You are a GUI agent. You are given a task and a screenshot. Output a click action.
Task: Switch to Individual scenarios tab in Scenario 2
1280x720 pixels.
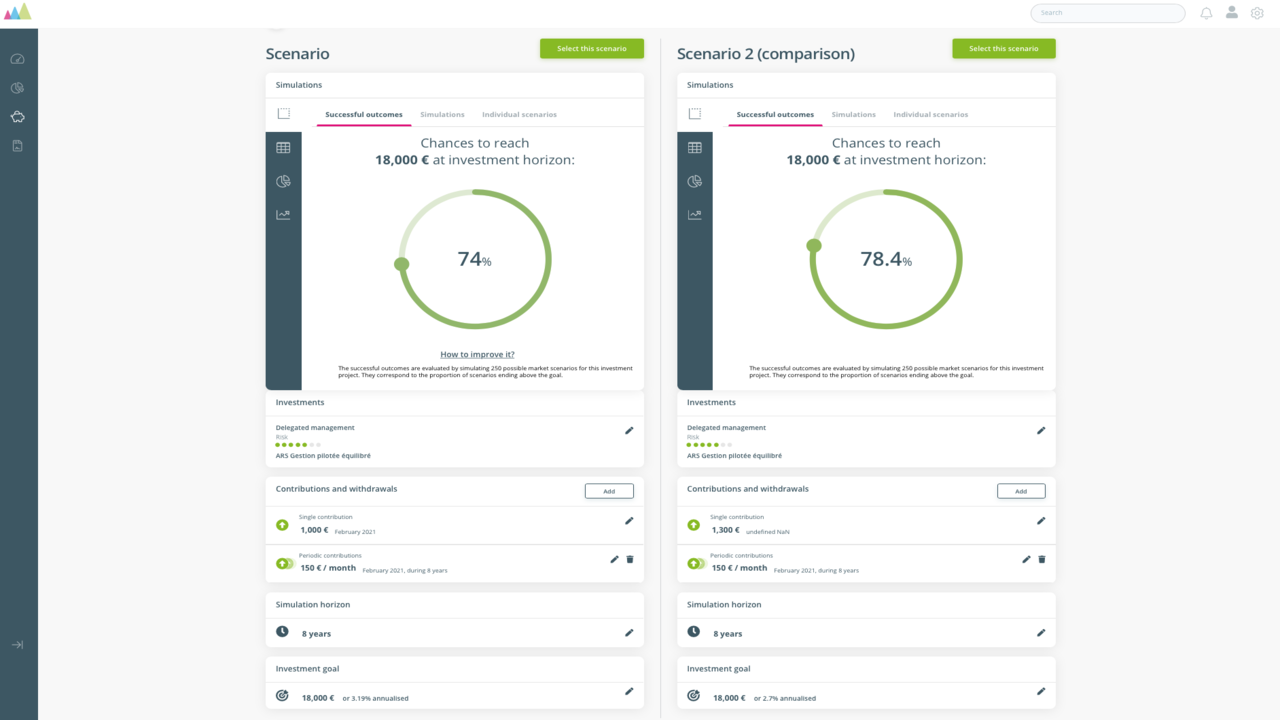(931, 114)
